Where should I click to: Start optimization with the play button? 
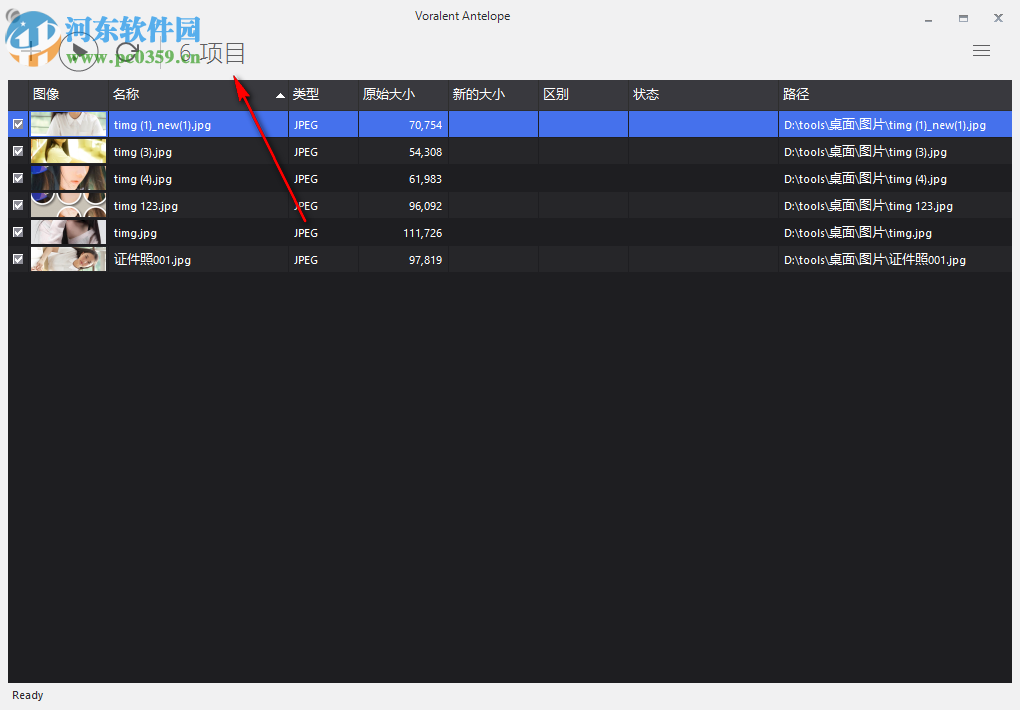[x=79, y=52]
